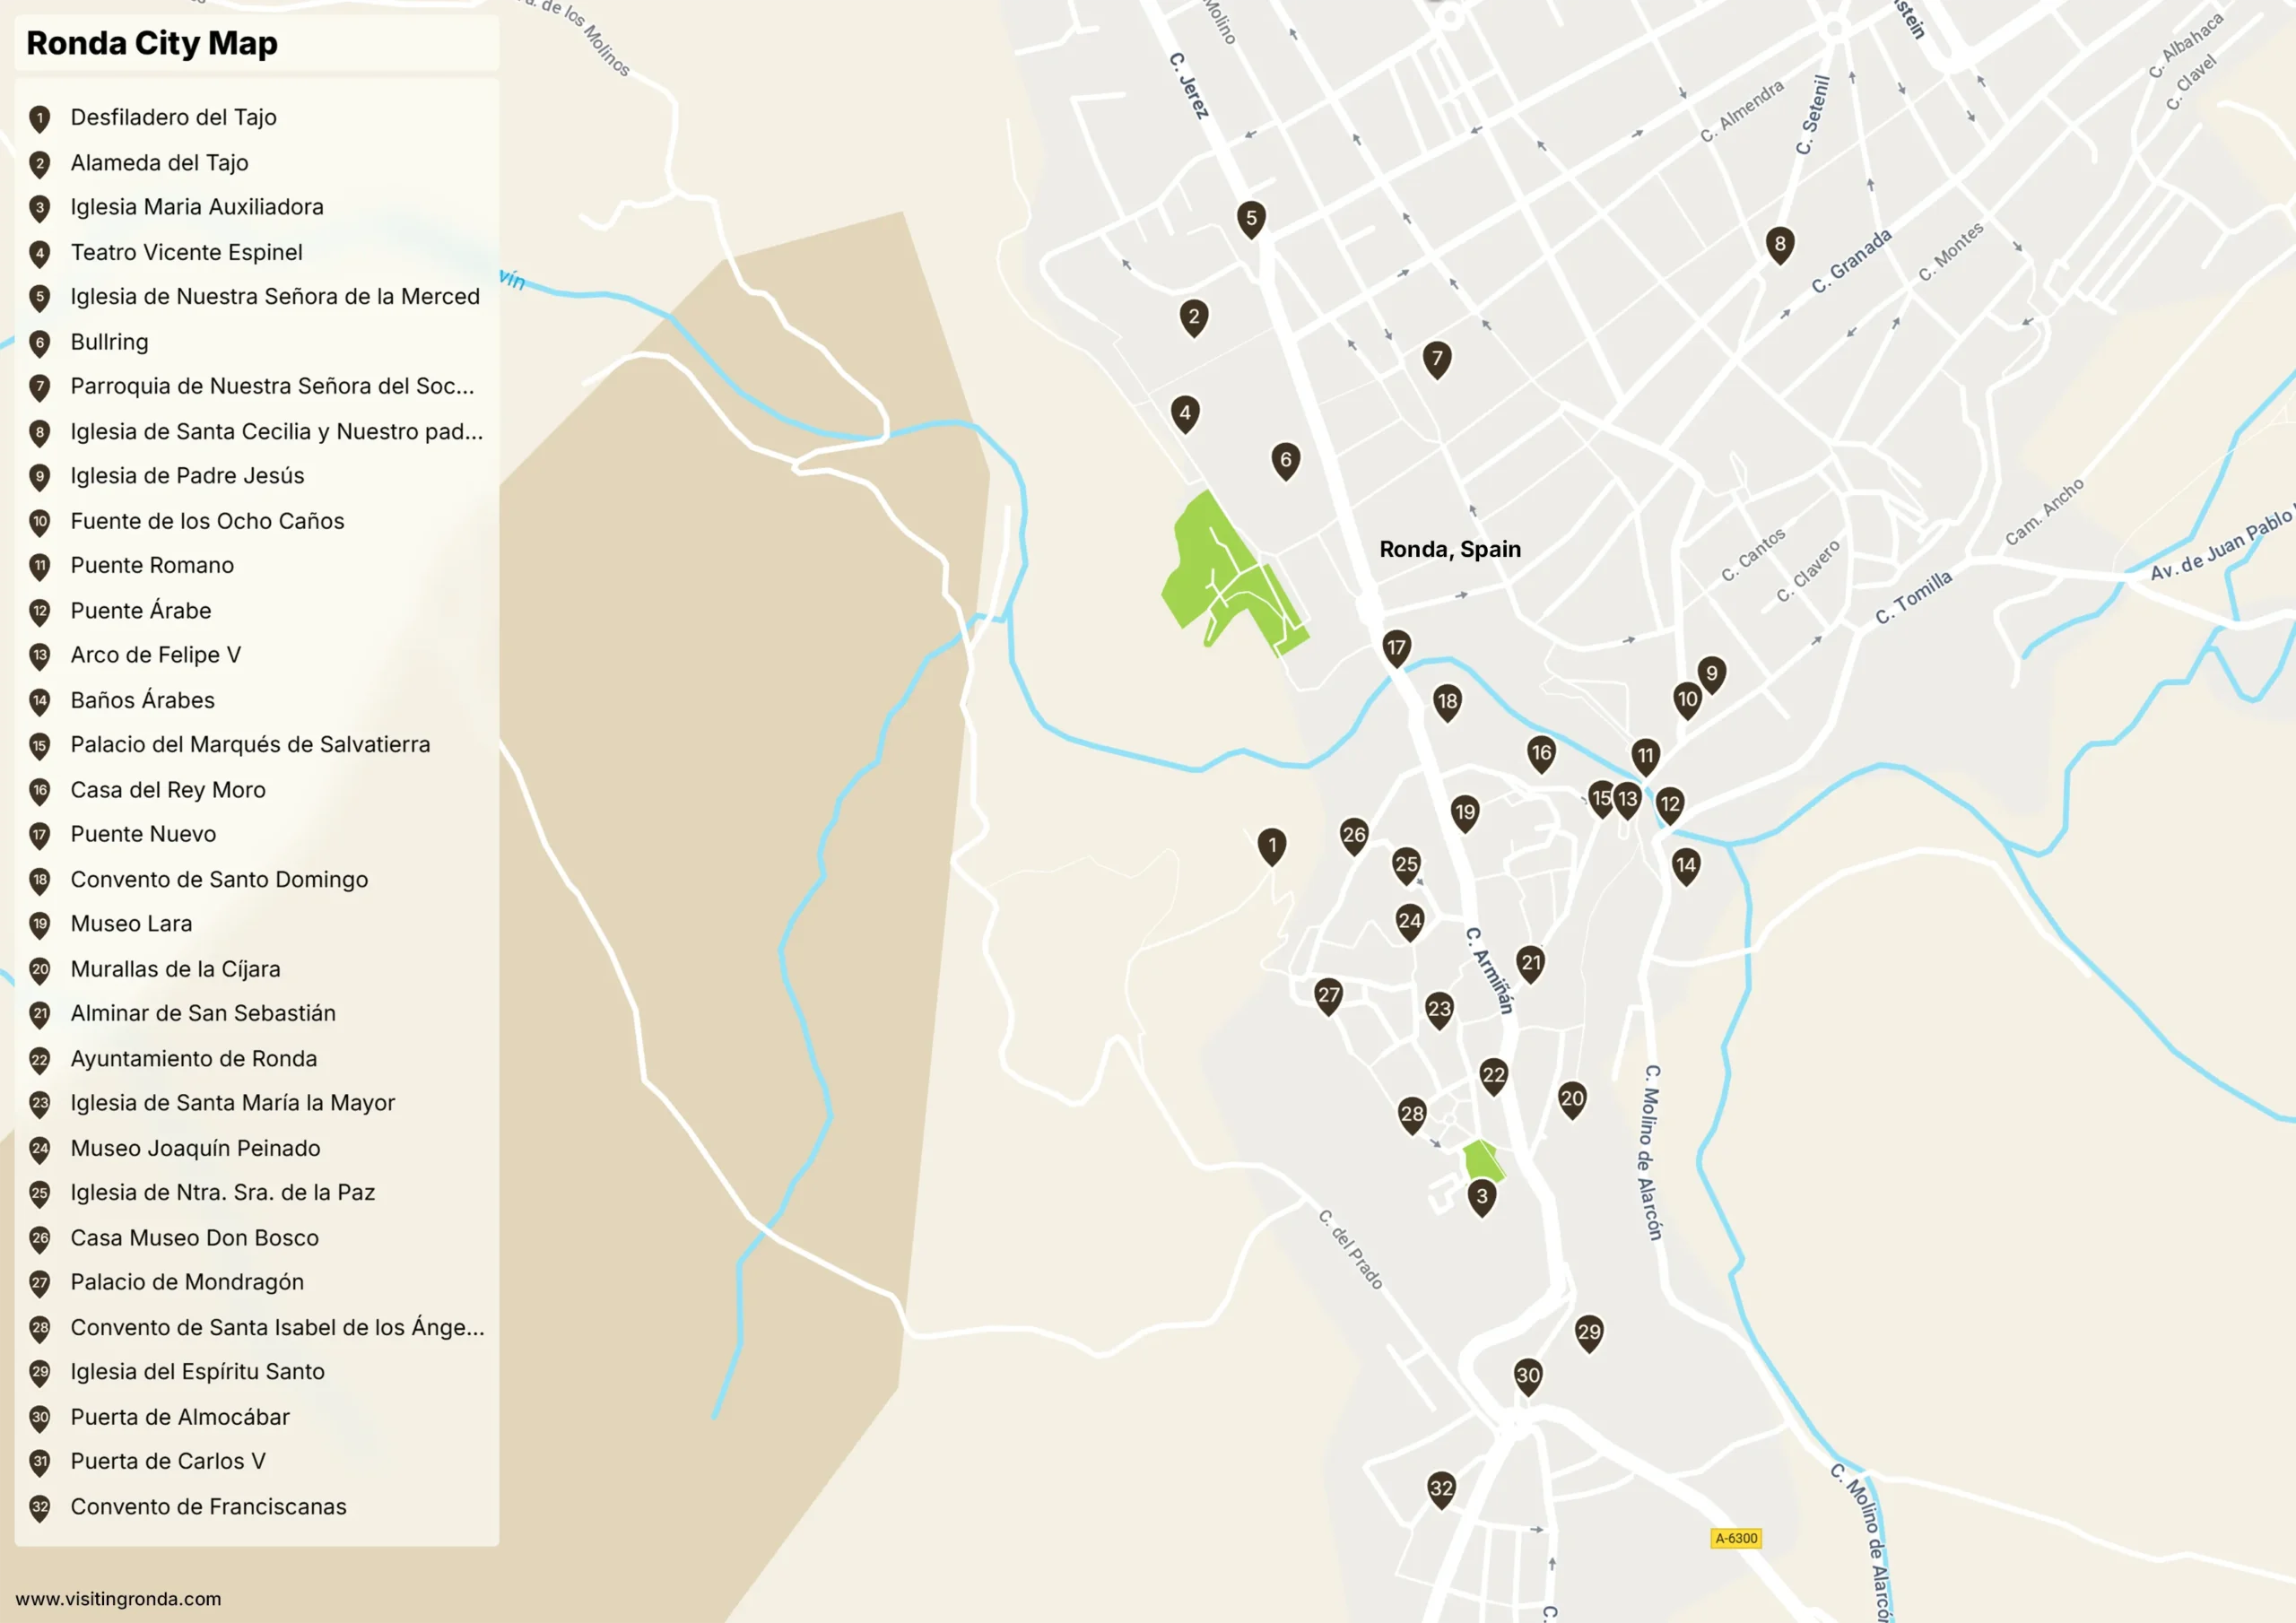Viewport: 2296px width, 1623px height.
Task: Select map pin number 14 by the river
Action: 1686,865
